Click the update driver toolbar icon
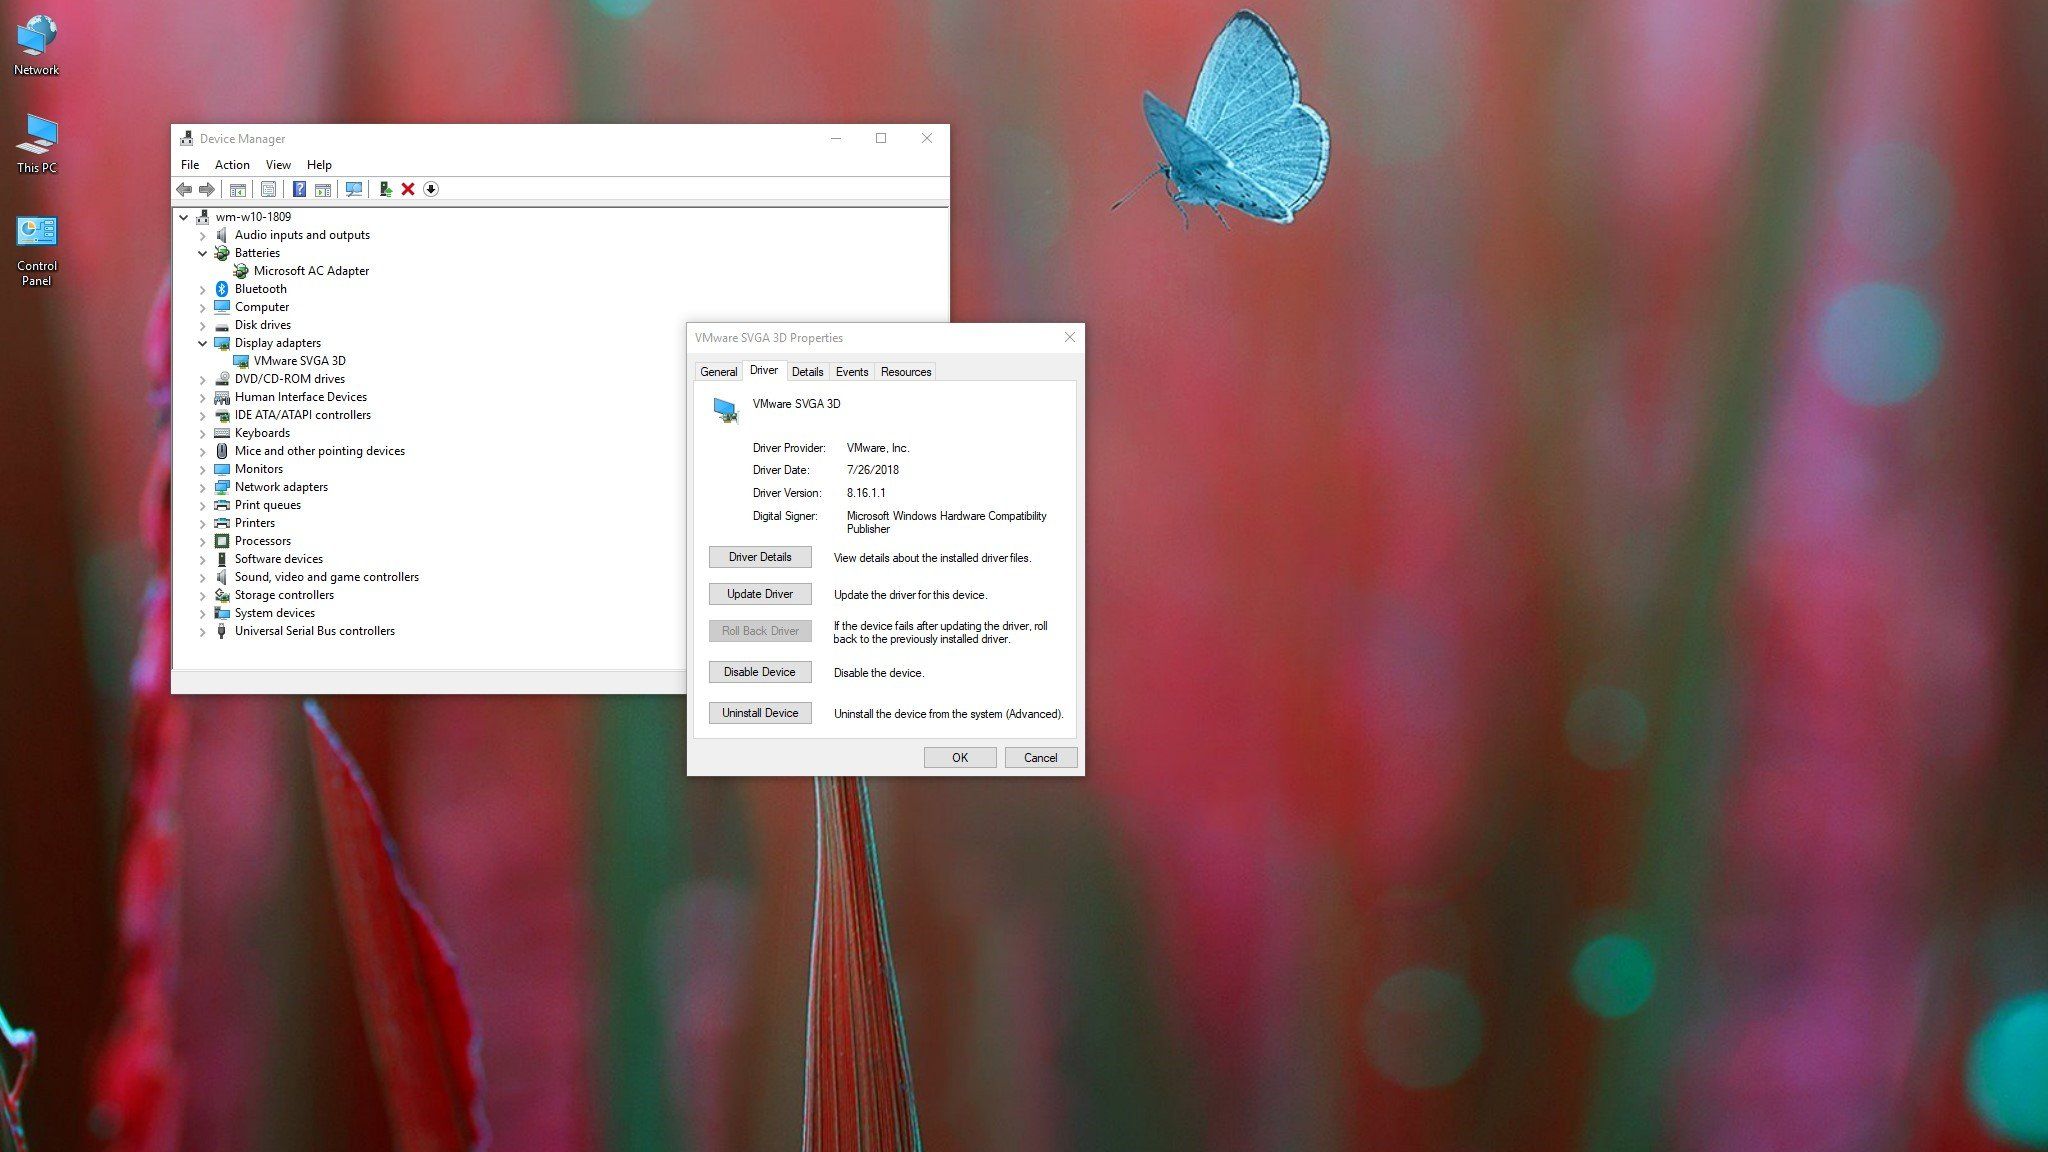The image size is (2048, 1152). pos(385,189)
